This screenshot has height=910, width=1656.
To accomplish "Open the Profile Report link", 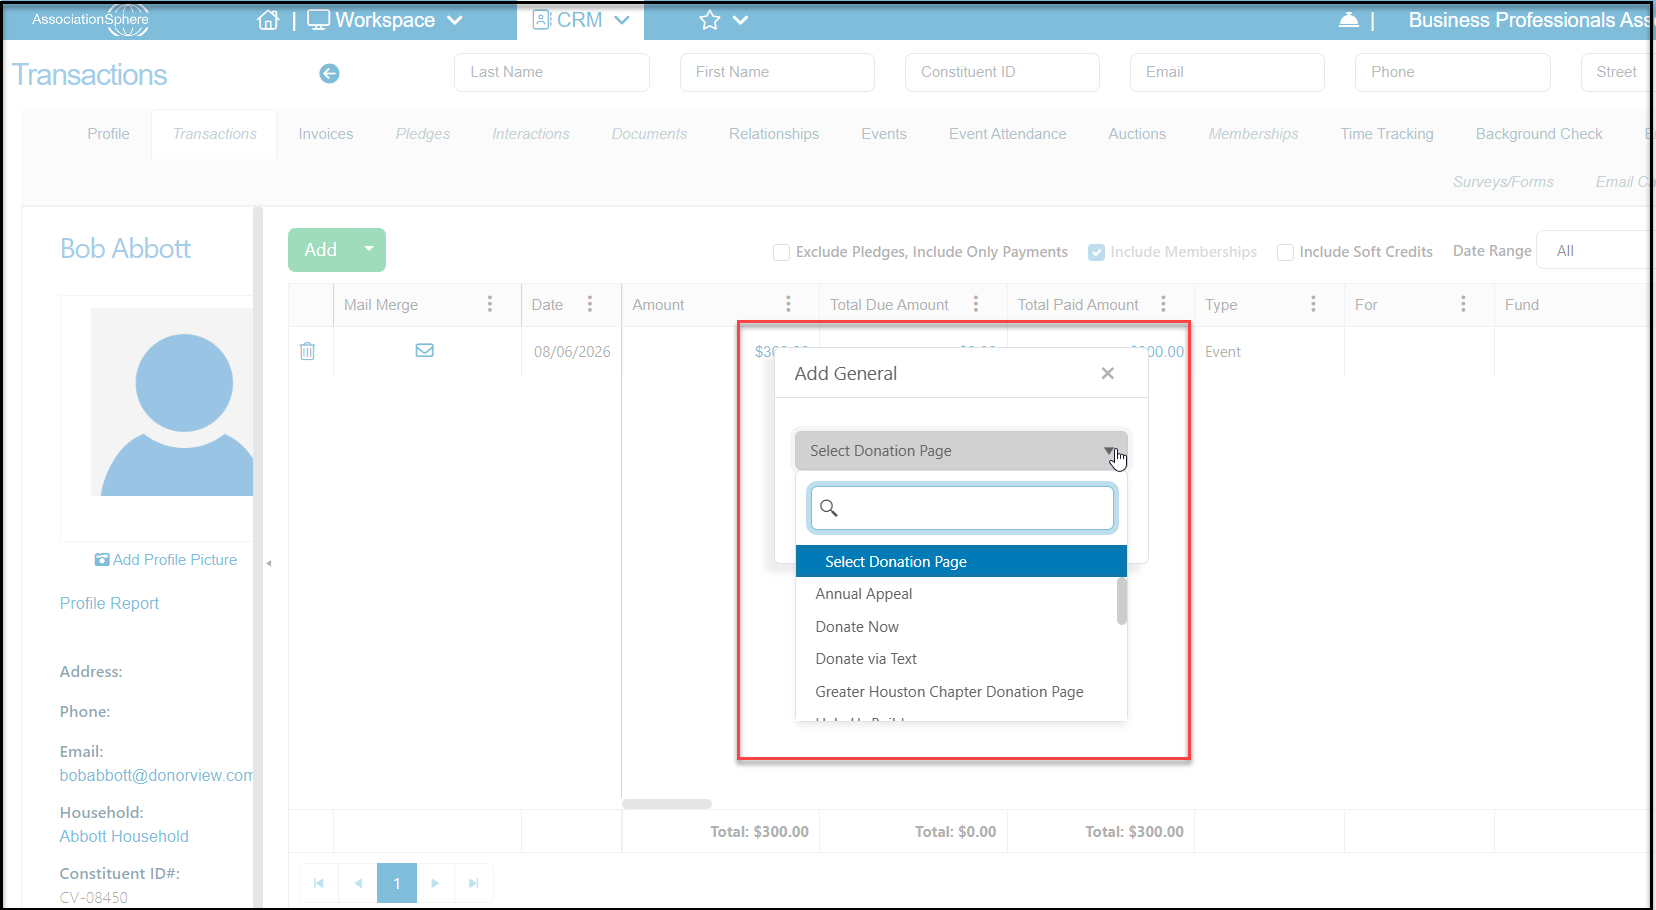I will click(x=109, y=603).
